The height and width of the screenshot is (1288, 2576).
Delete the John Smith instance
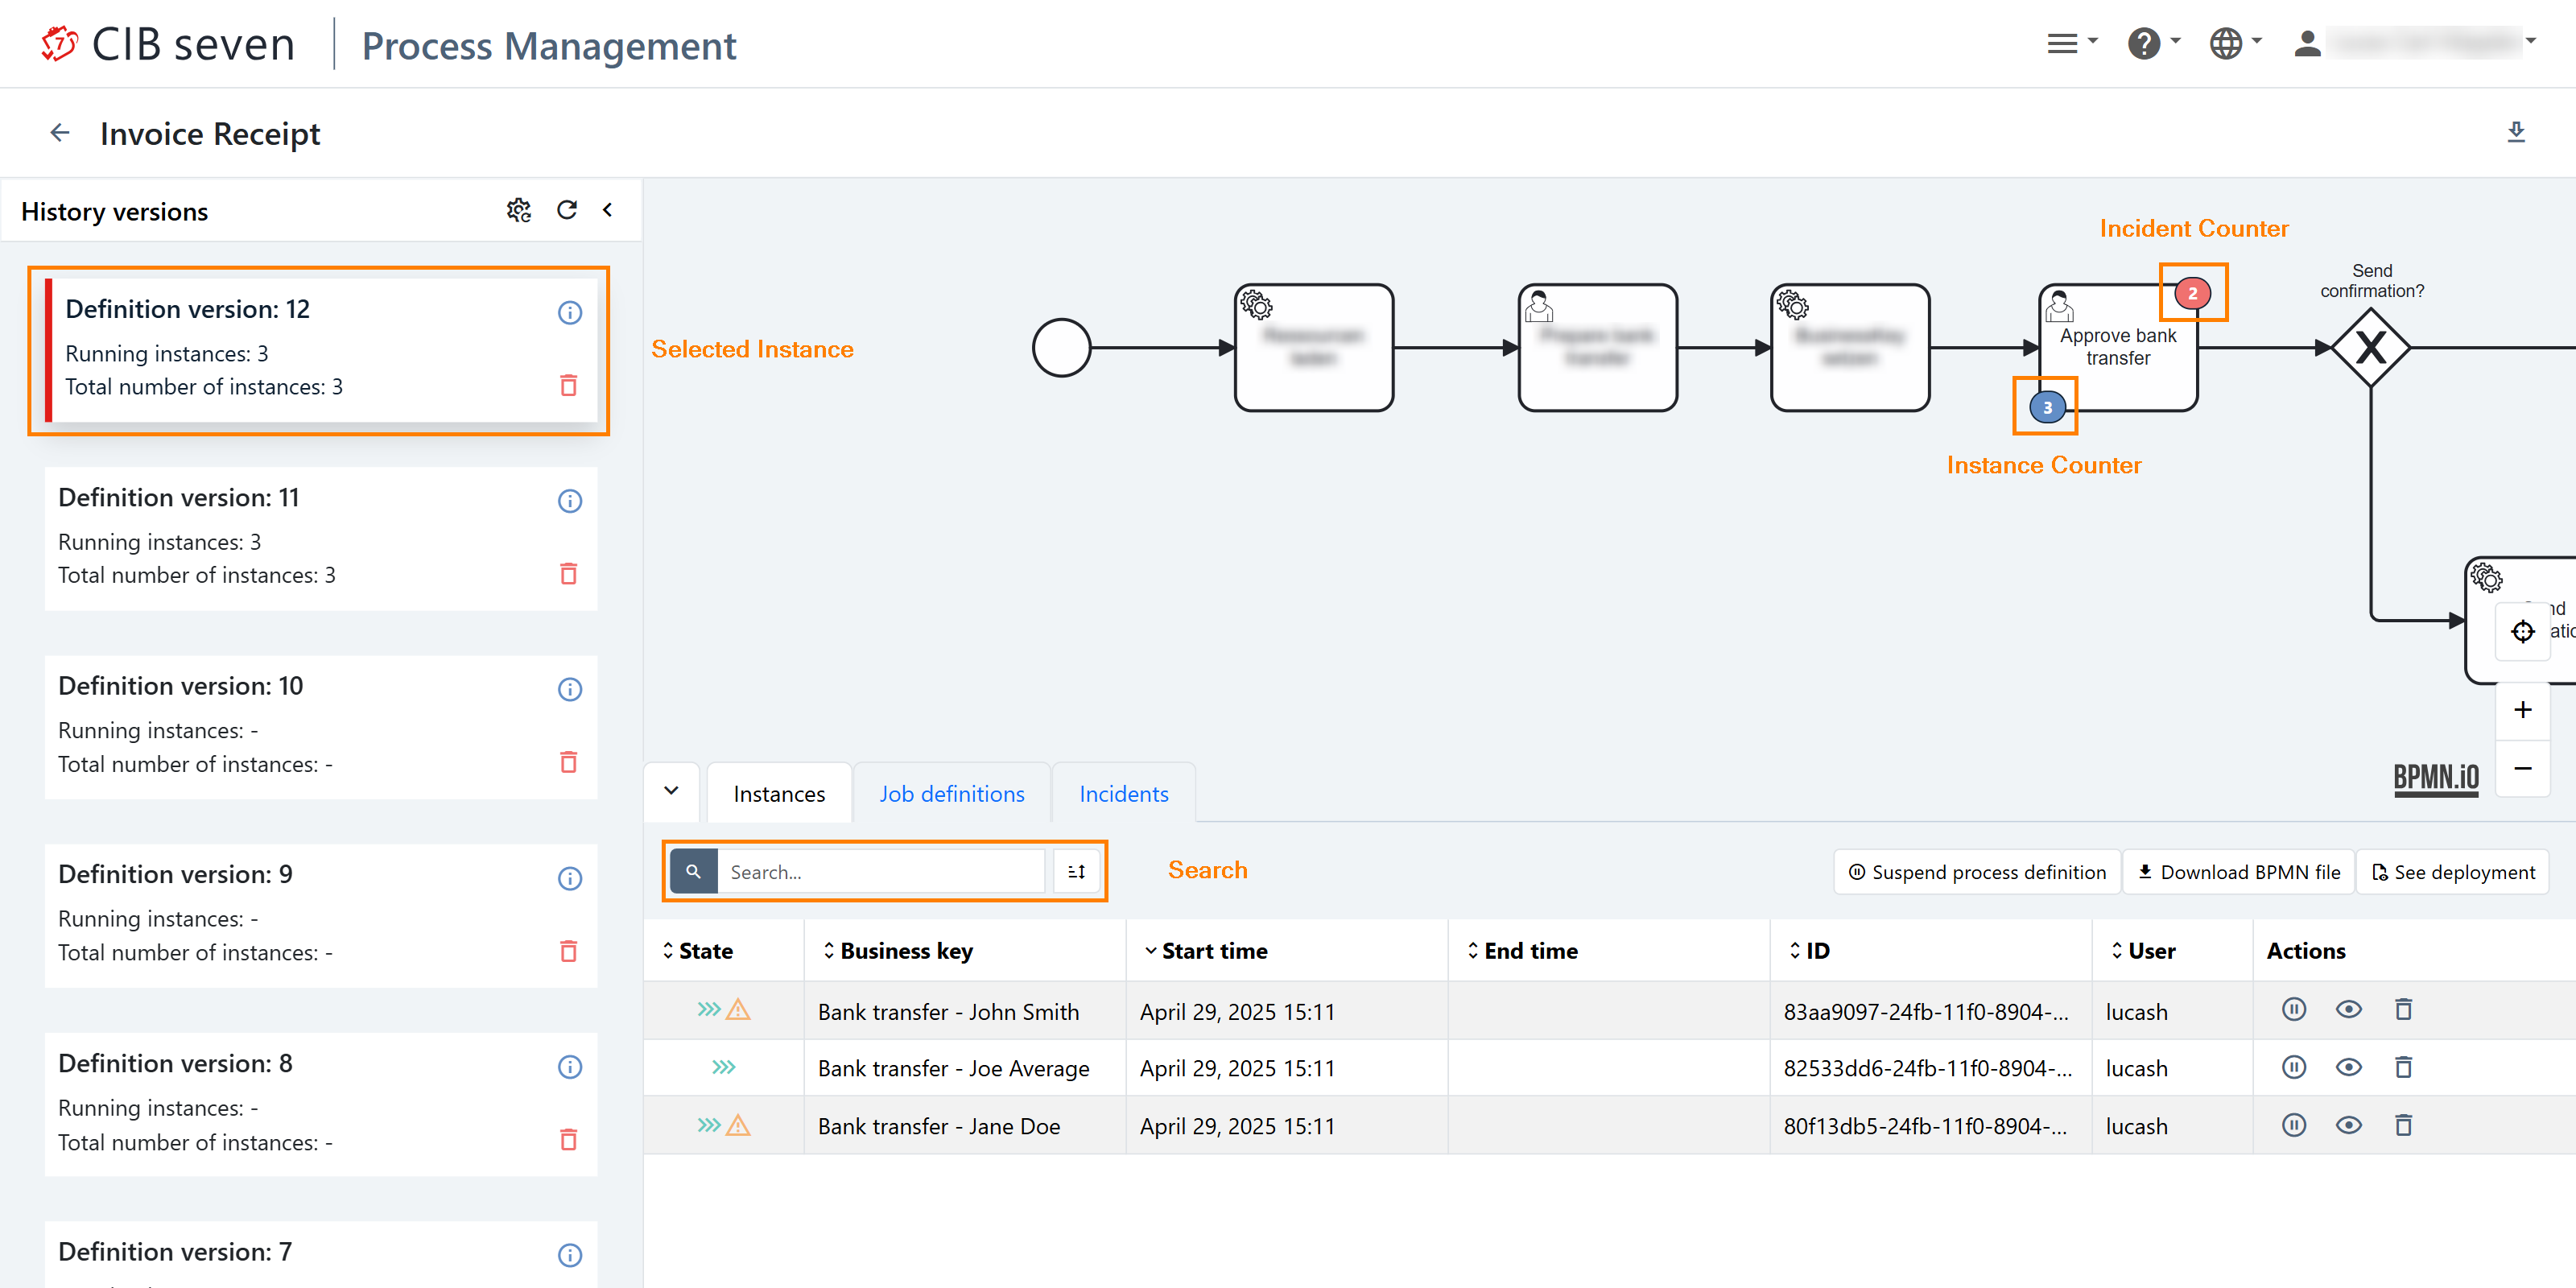(2403, 1009)
